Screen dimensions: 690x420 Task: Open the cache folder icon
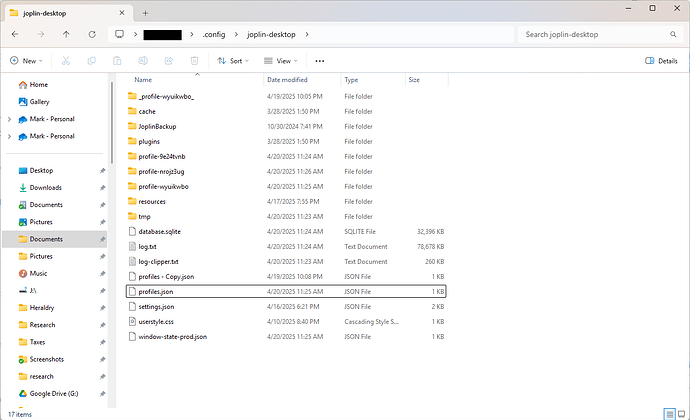(132, 111)
